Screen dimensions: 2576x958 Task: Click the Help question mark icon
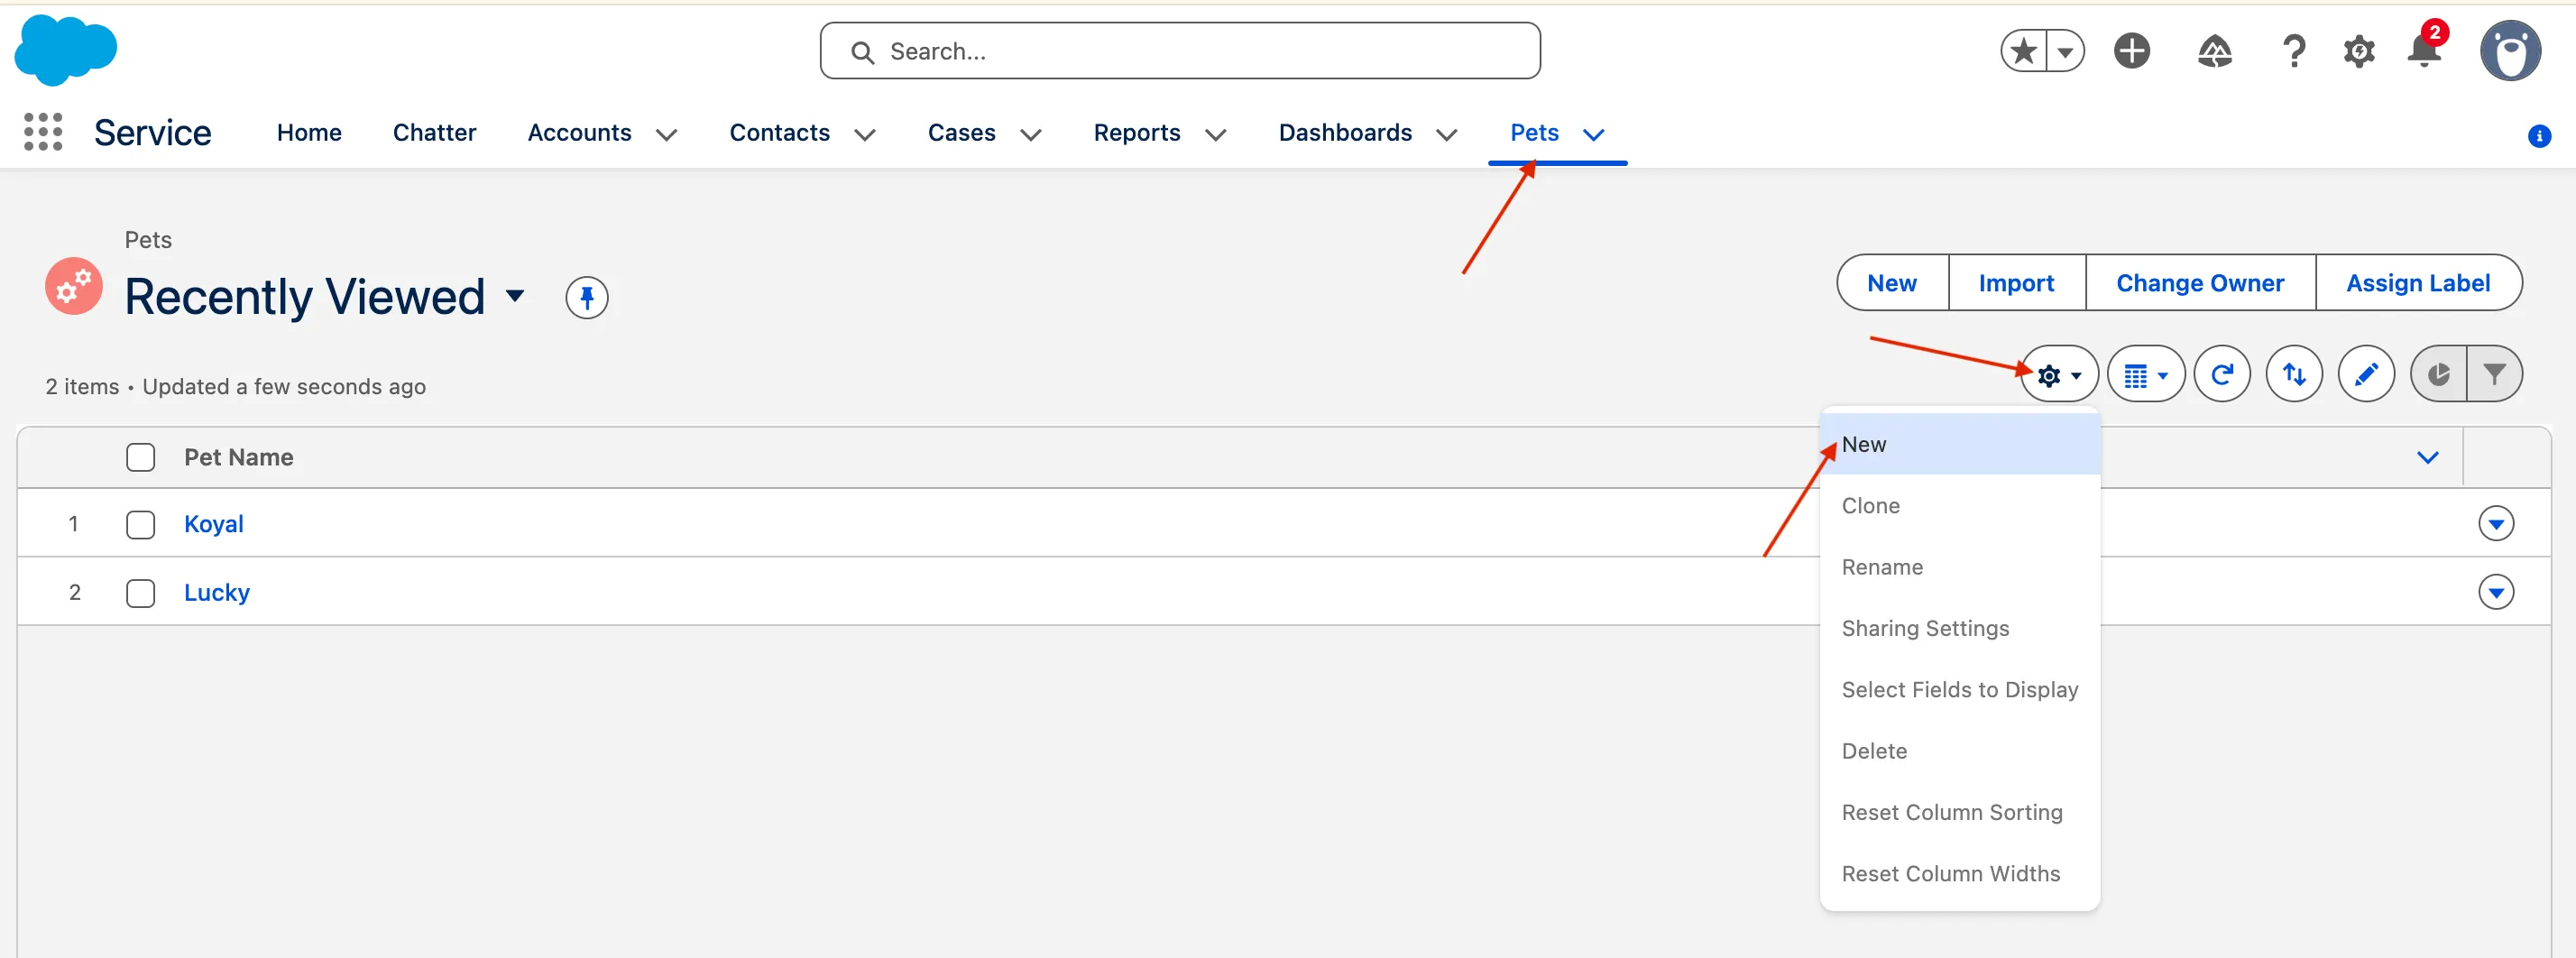point(2293,51)
